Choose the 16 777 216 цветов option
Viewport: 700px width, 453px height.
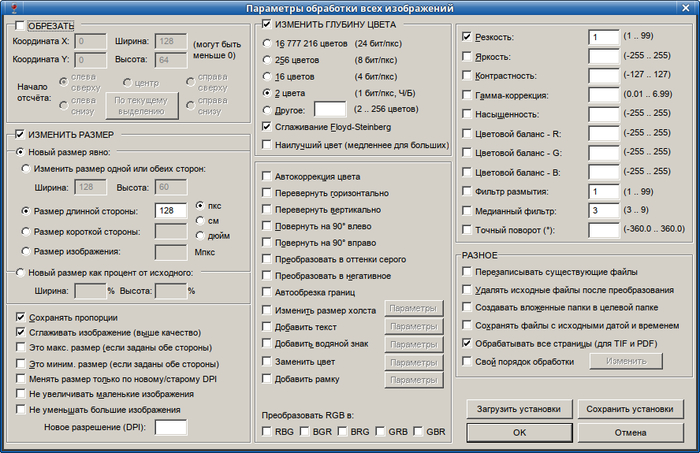point(266,45)
